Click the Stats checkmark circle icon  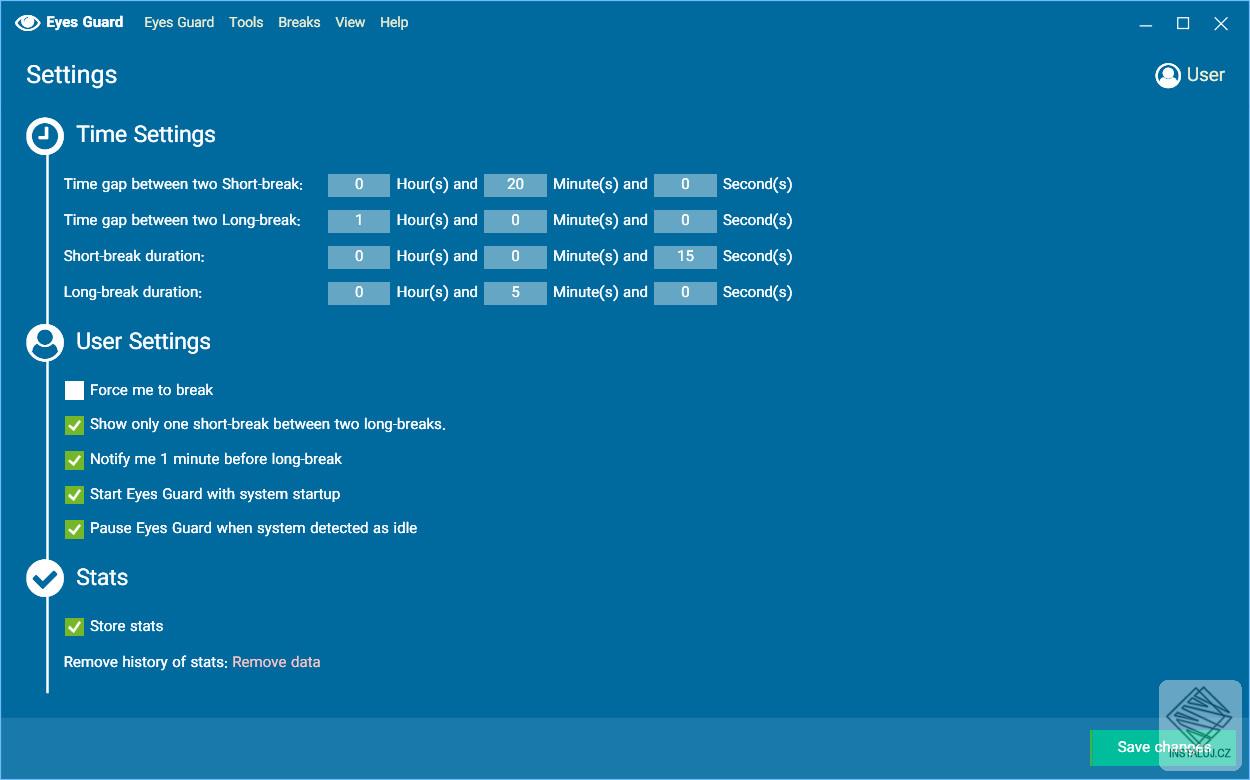pos(45,578)
